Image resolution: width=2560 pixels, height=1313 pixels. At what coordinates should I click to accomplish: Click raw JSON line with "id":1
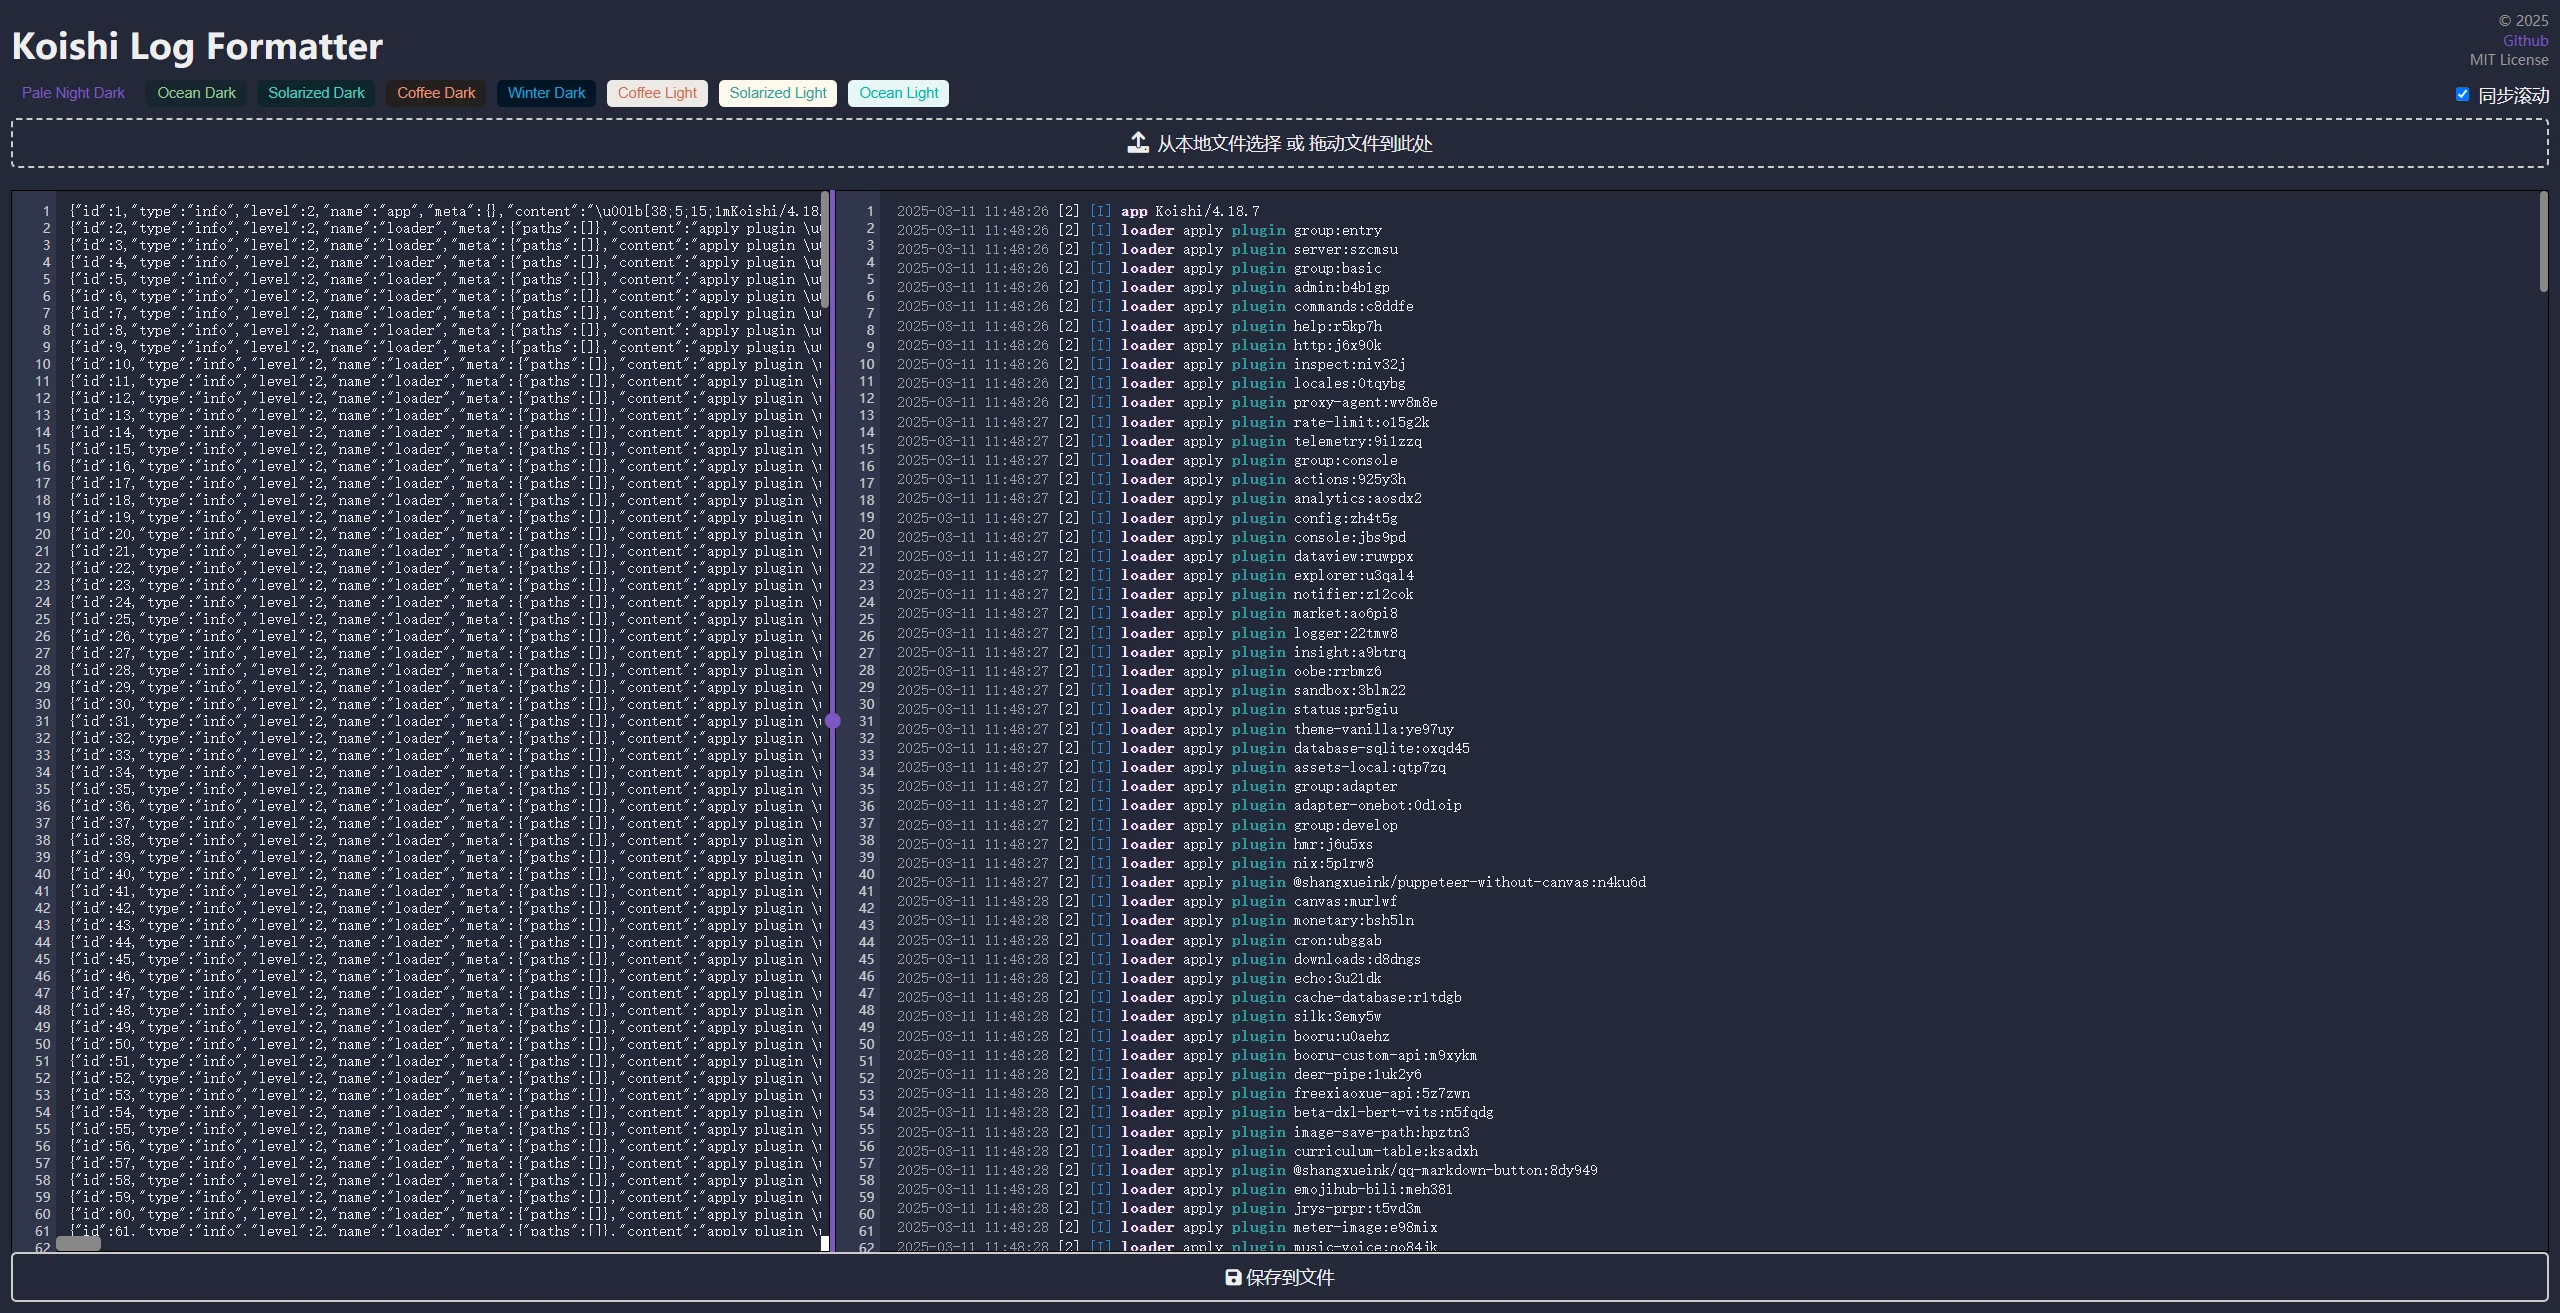(445, 211)
